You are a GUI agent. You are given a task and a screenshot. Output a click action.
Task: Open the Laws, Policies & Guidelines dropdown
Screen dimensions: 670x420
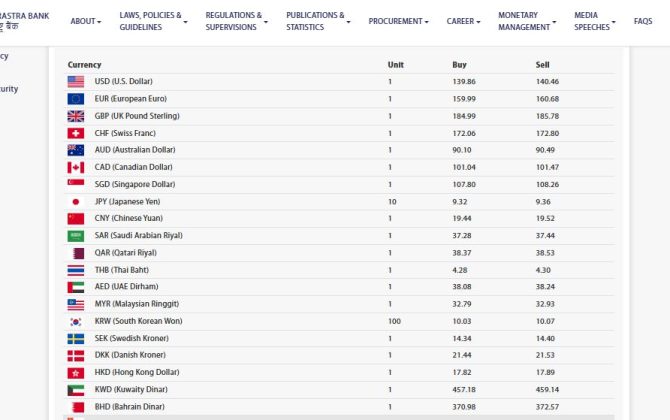pyautogui.click(x=153, y=21)
